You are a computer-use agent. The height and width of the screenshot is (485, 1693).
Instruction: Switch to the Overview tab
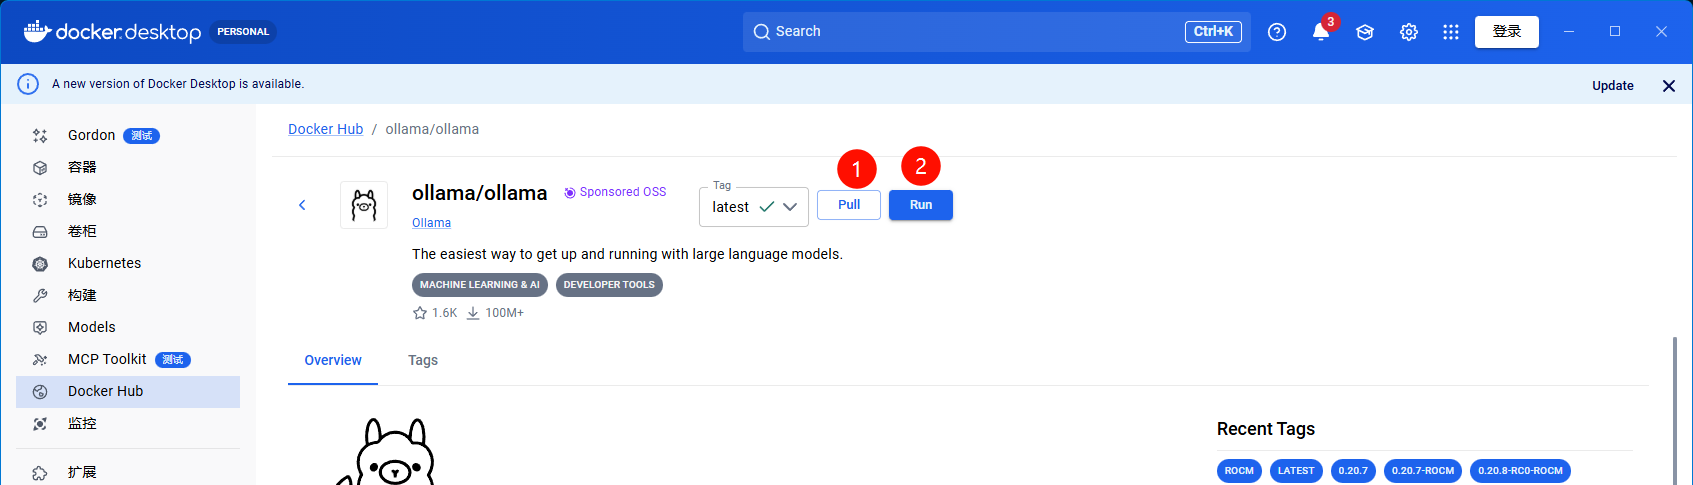[333, 360]
